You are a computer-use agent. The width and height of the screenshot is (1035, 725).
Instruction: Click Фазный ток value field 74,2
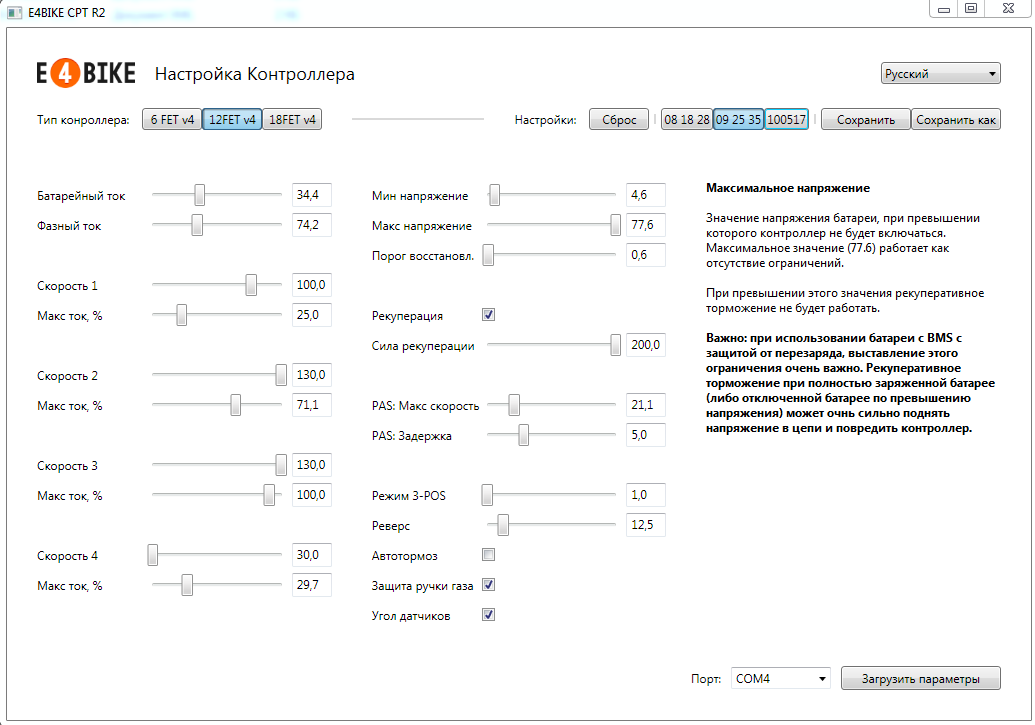pyautogui.click(x=312, y=224)
